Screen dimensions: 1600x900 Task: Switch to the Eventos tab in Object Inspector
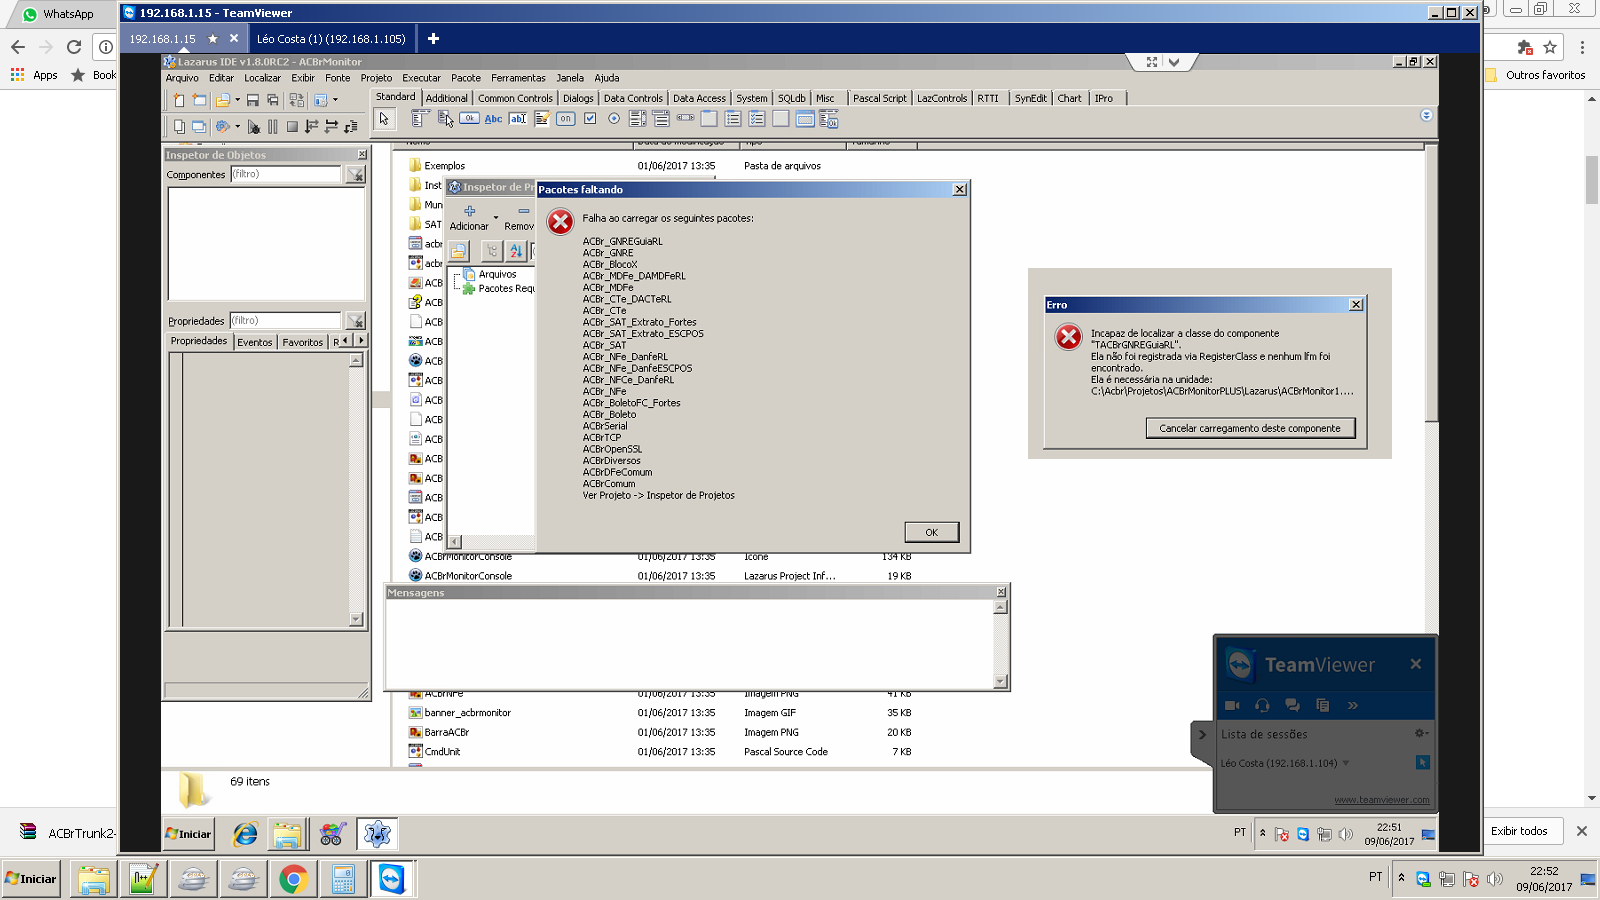click(x=255, y=342)
